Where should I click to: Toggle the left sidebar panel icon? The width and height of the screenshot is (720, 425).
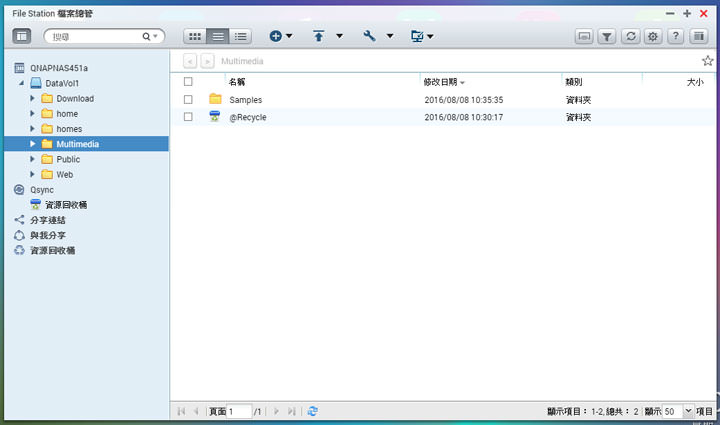pos(22,36)
